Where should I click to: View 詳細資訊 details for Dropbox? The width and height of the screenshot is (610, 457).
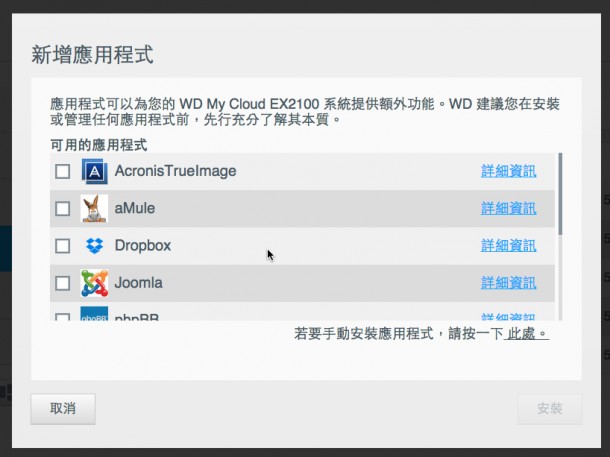pyautogui.click(x=508, y=246)
